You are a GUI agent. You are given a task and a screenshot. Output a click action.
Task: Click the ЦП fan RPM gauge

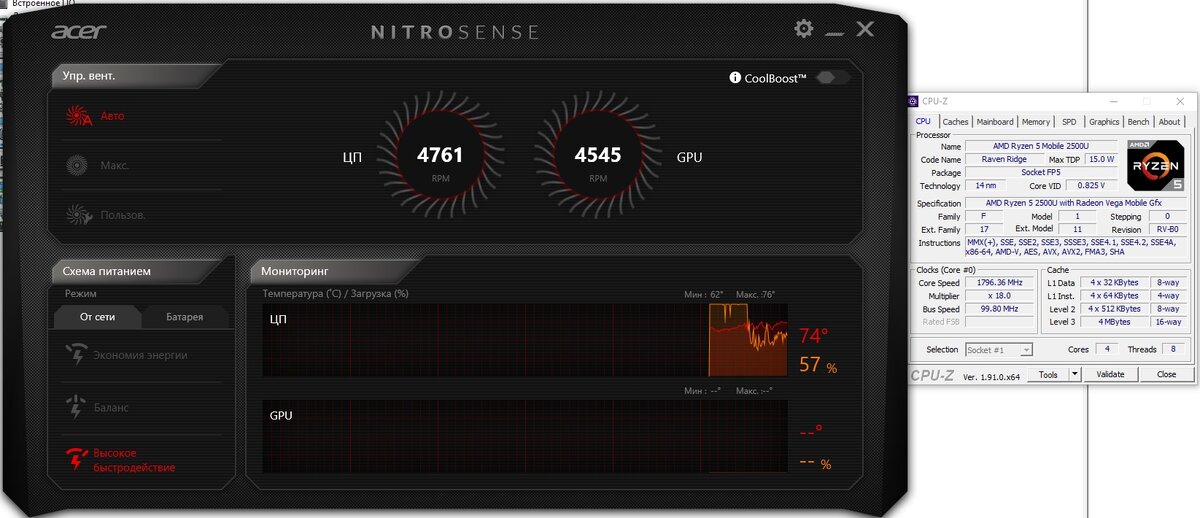(x=440, y=157)
